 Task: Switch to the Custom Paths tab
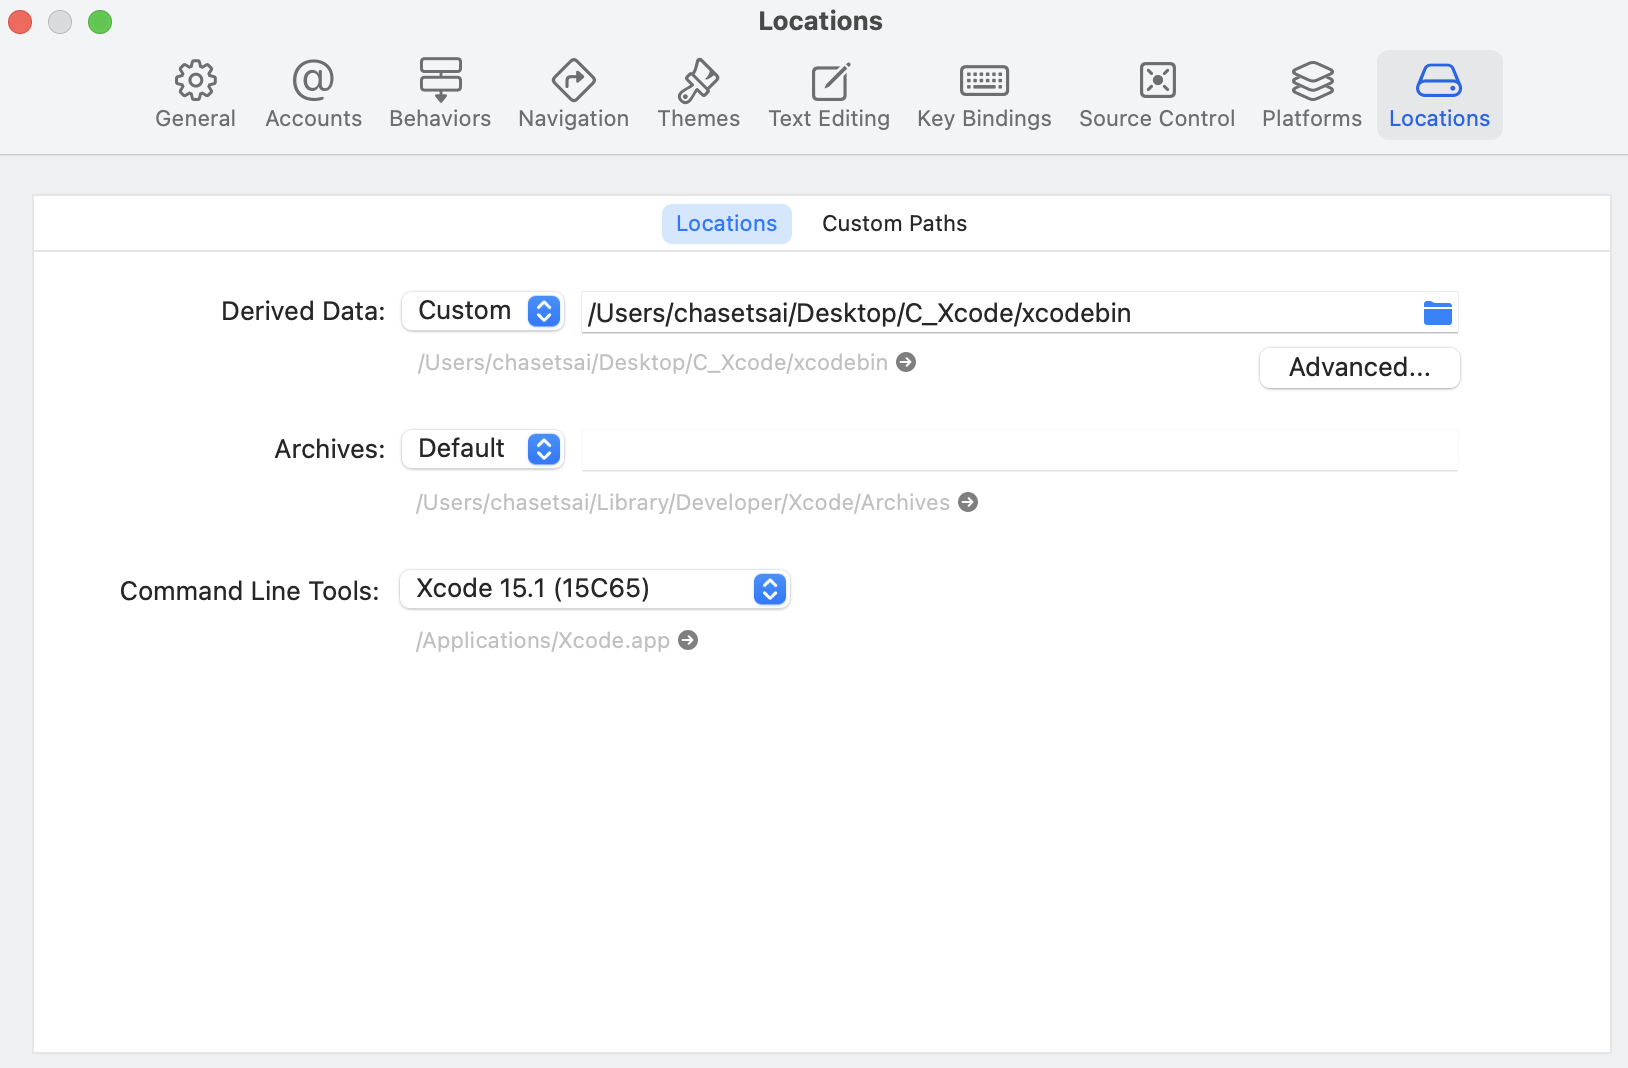(894, 224)
